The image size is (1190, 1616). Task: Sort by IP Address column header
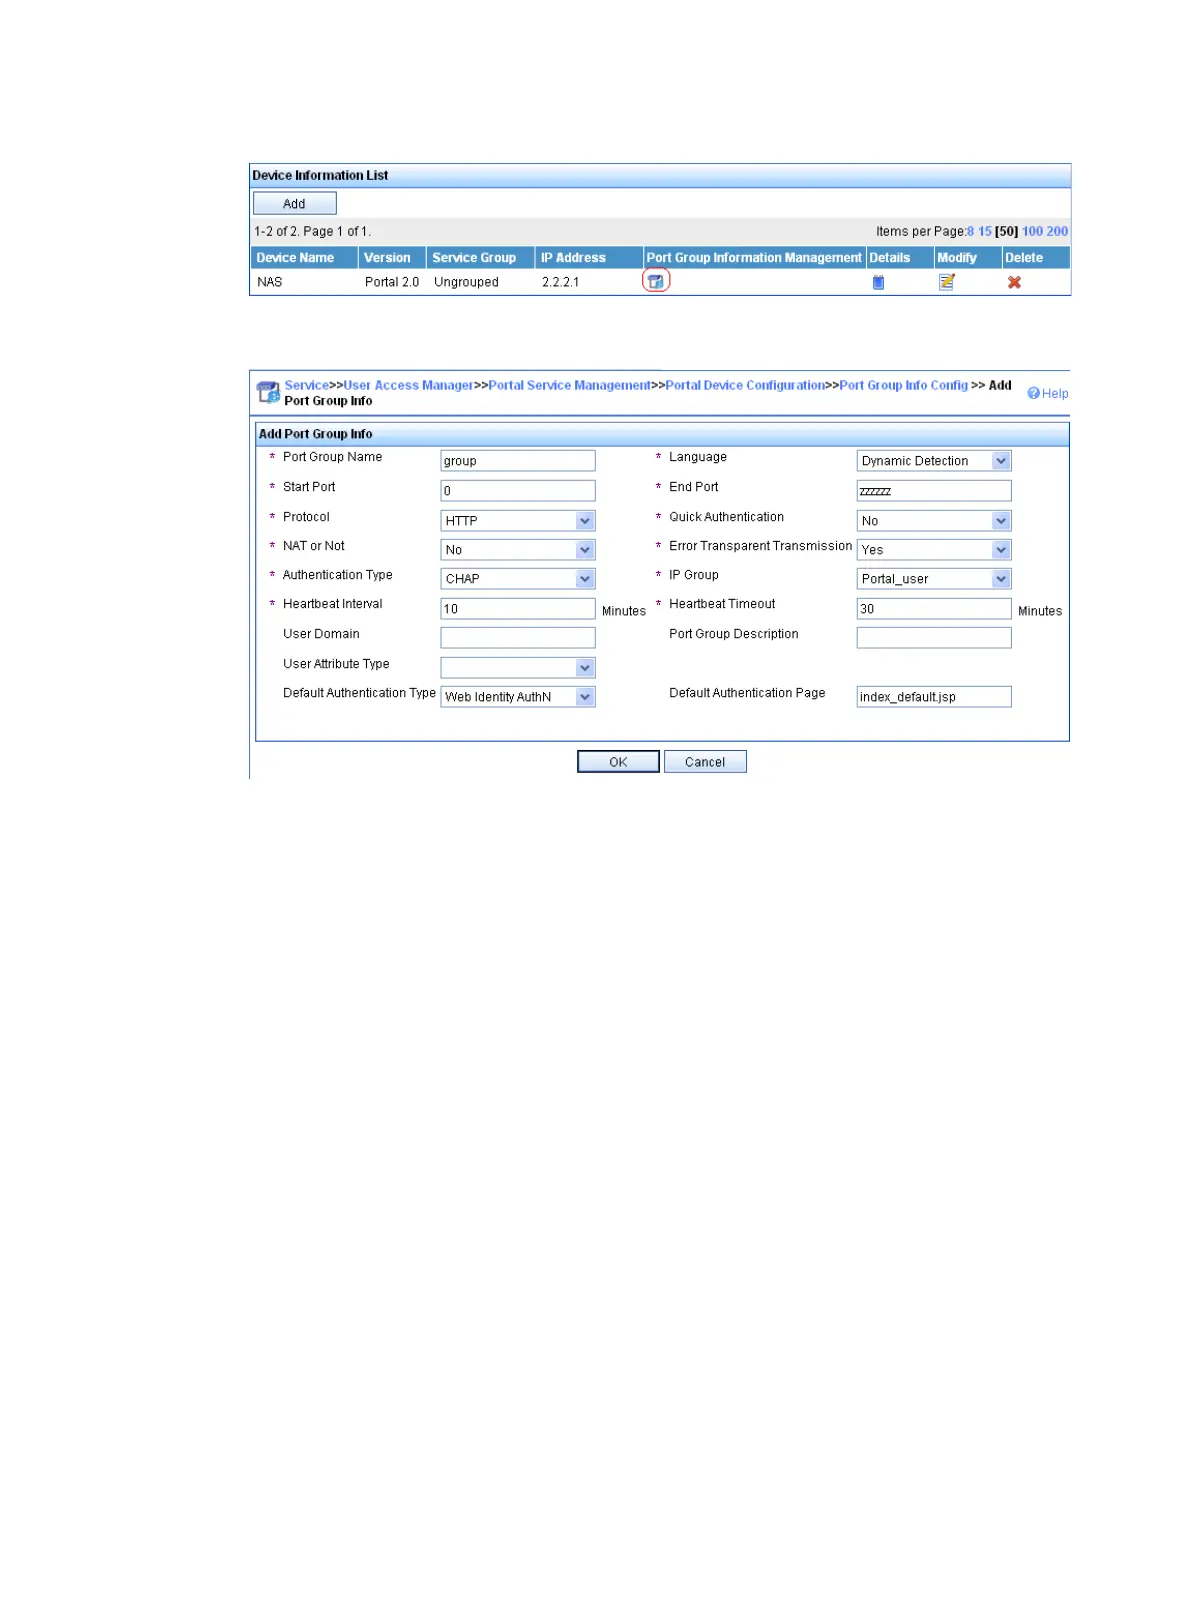(588, 258)
